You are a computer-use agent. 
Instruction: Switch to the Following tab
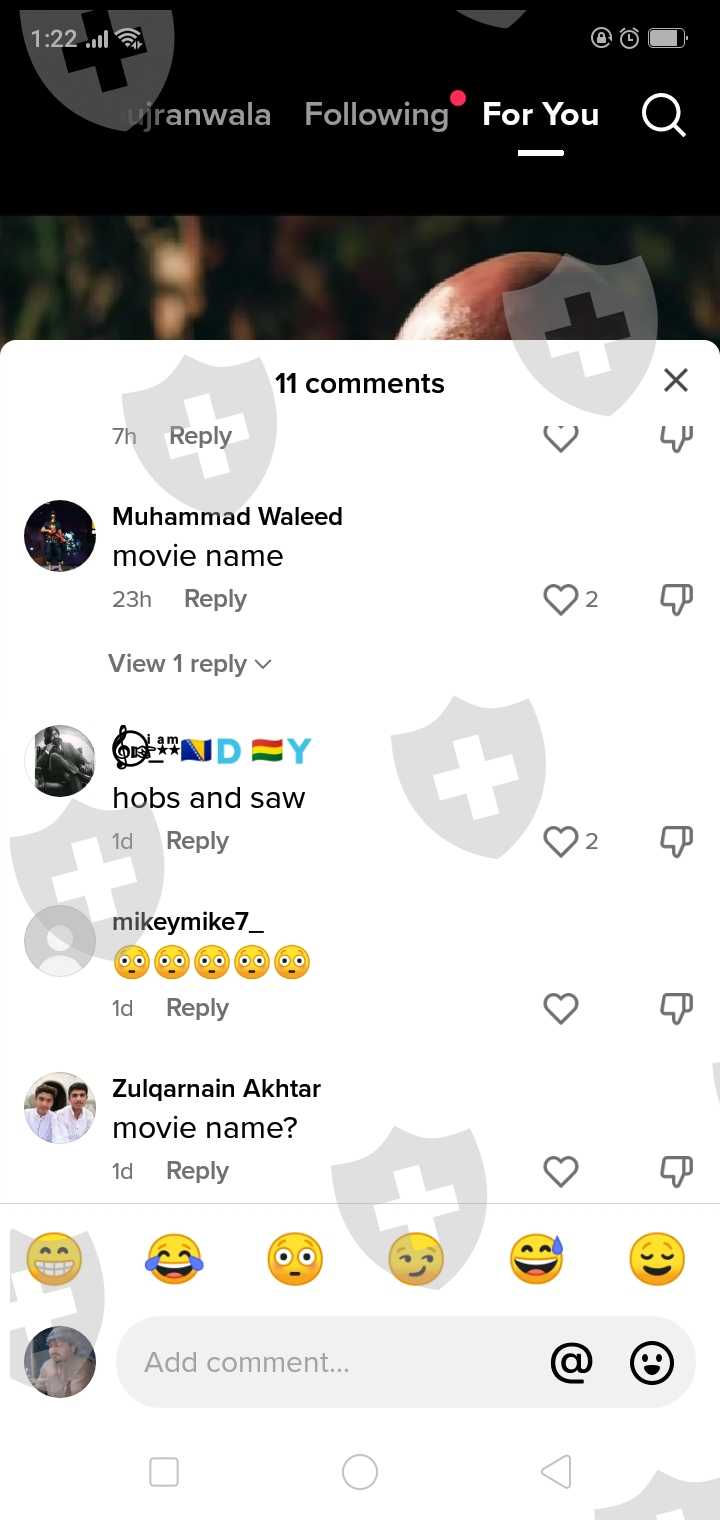(376, 115)
